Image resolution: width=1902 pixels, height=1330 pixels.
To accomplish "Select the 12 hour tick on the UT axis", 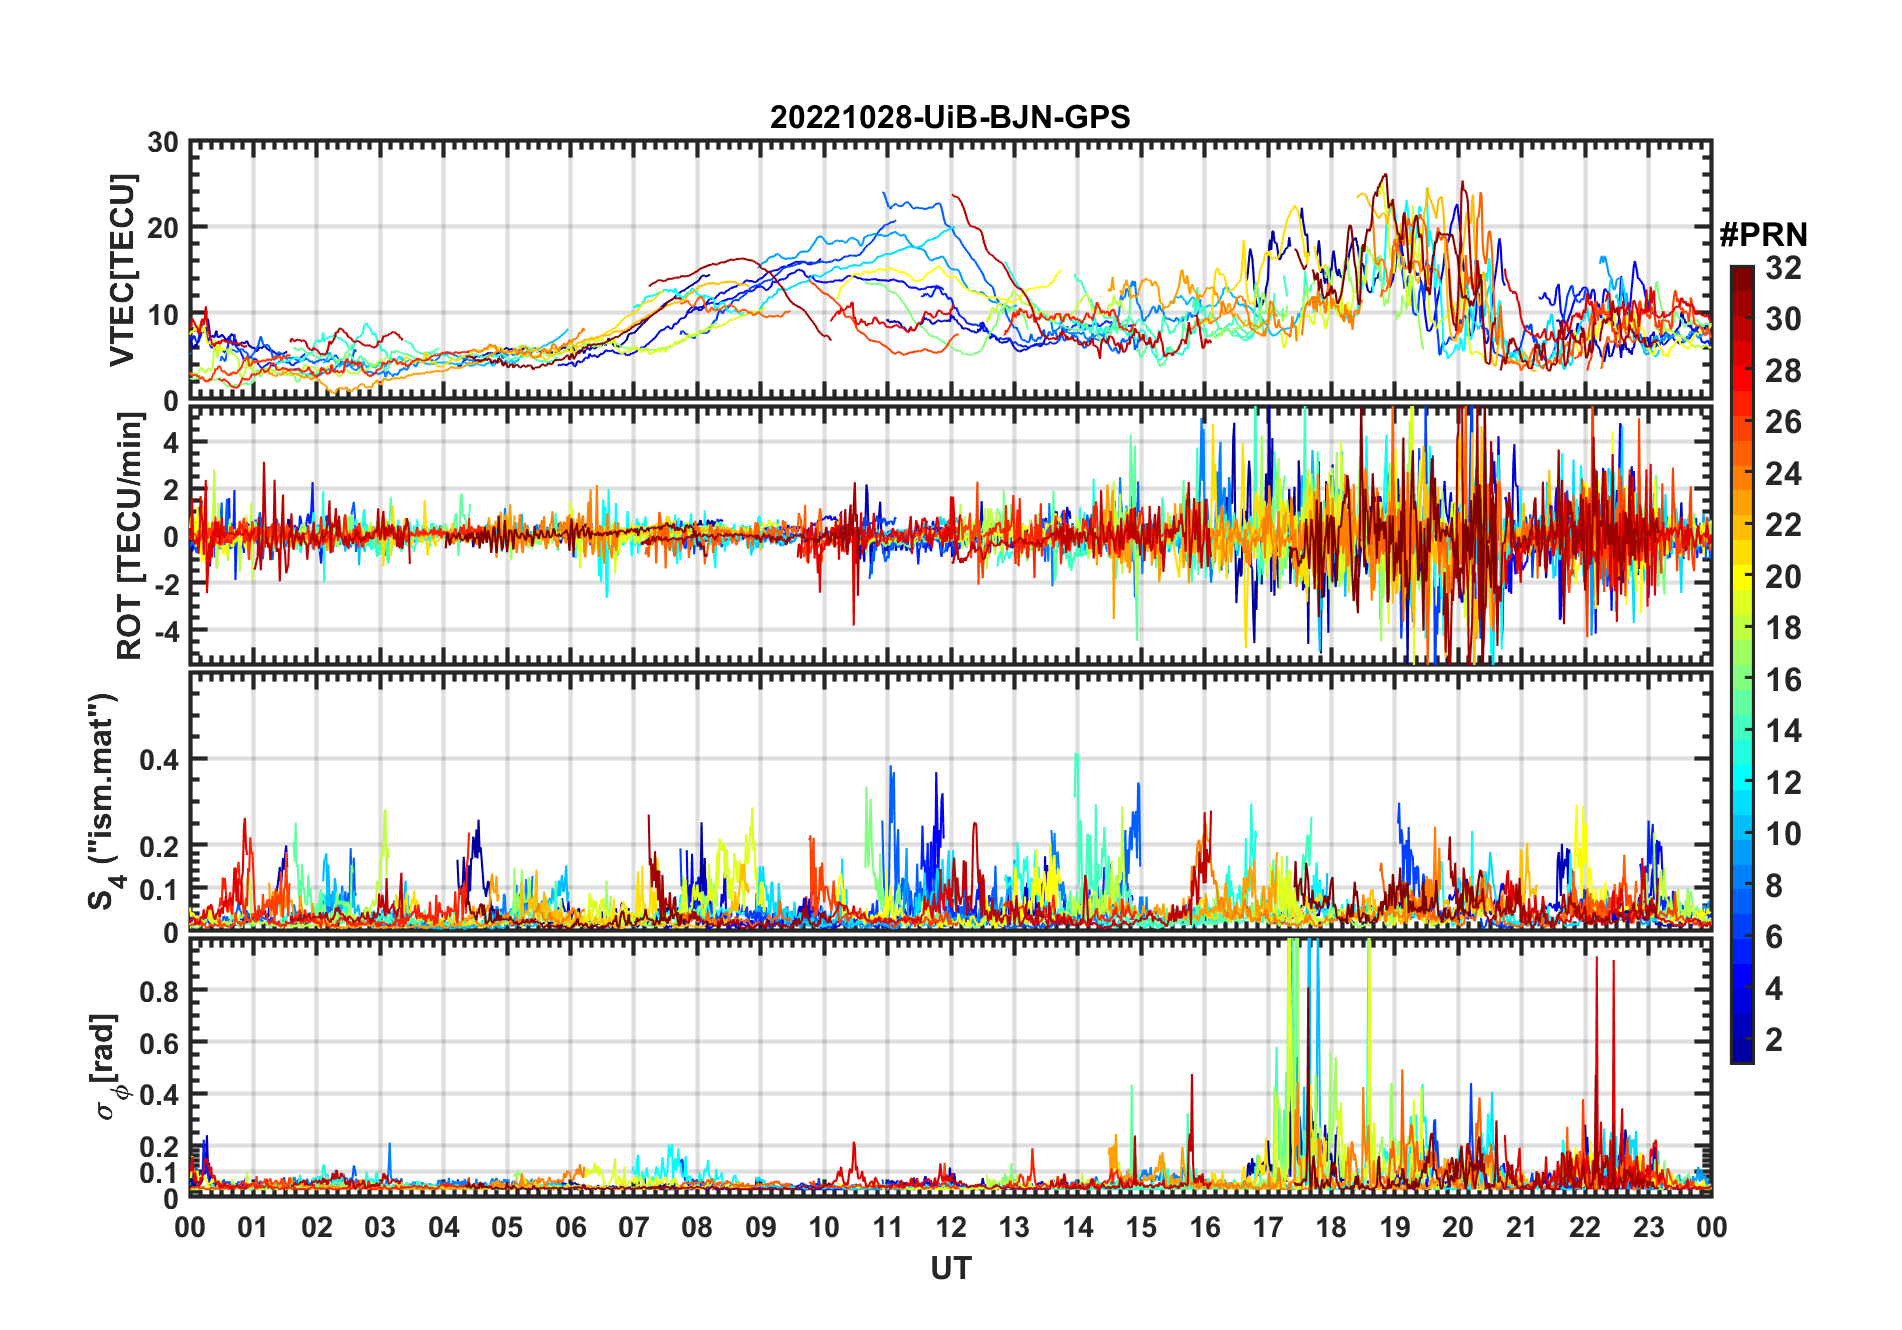I will pyautogui.click(x=950, y=1227).
